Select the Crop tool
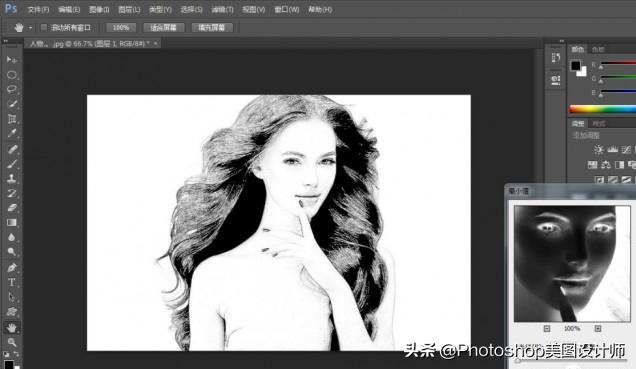The width and height of the screenshot is (636, 369). click(11, 118)
